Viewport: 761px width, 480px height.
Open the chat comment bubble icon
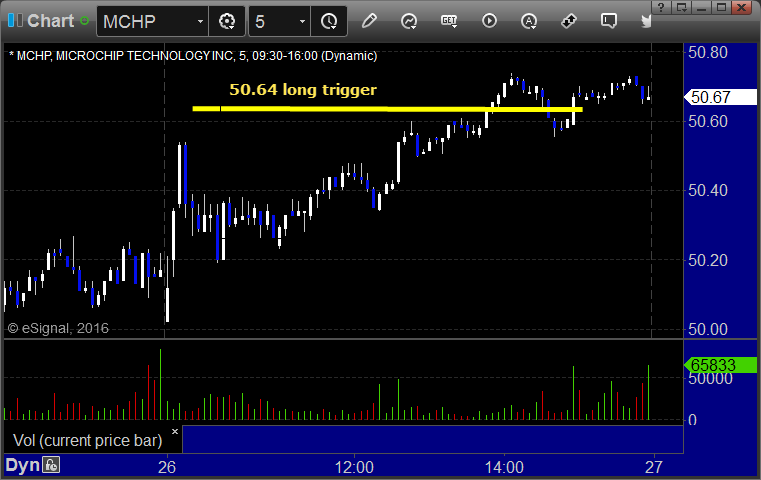[x=609, y=21]
